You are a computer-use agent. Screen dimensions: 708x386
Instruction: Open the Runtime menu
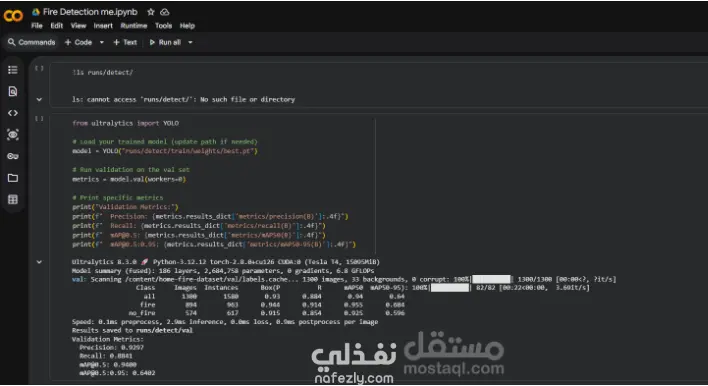[134, 26]
